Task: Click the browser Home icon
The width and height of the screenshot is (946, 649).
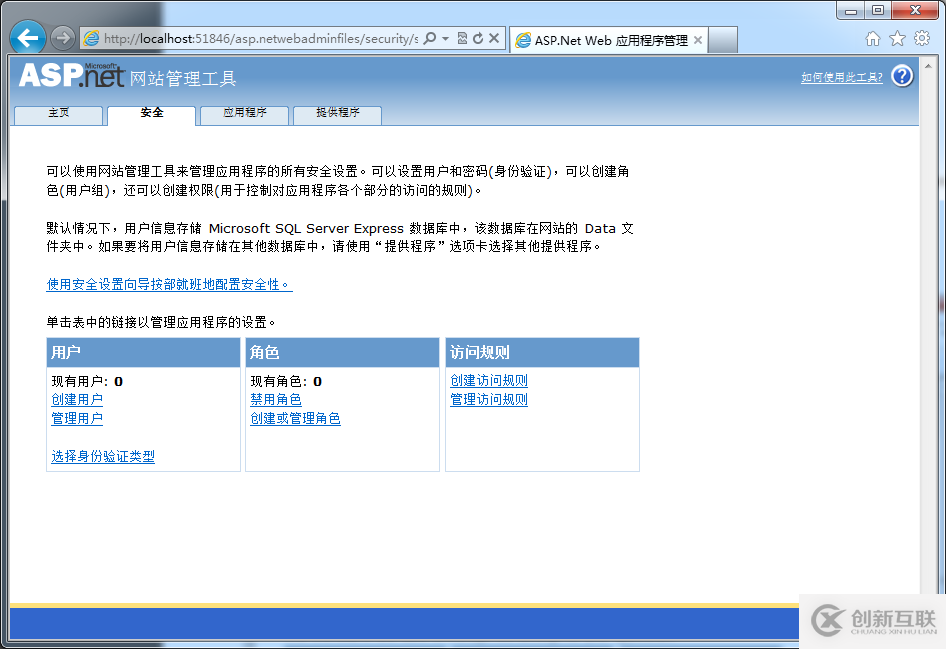Action: pyautogui.click(x=872, y=39)
